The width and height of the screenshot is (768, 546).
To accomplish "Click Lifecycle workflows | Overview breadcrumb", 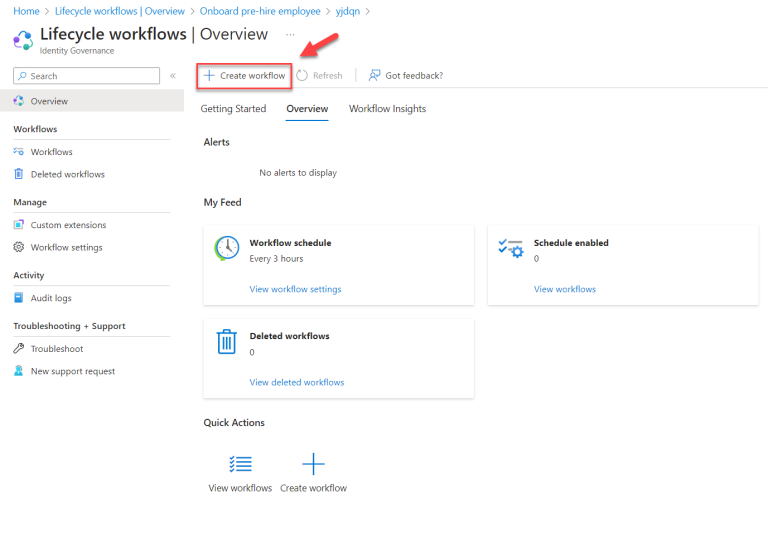I will point(120,11).
